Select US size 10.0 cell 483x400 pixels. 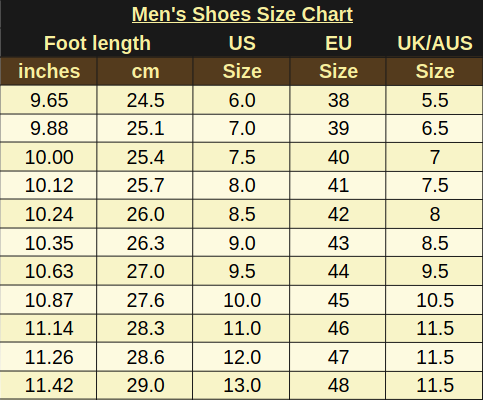(242, 300)
